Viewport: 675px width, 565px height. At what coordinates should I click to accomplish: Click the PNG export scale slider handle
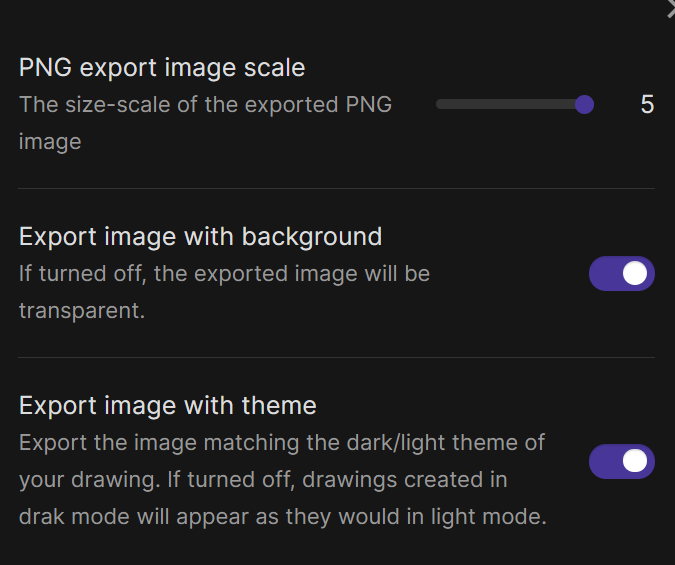click(x=584, y=105)
